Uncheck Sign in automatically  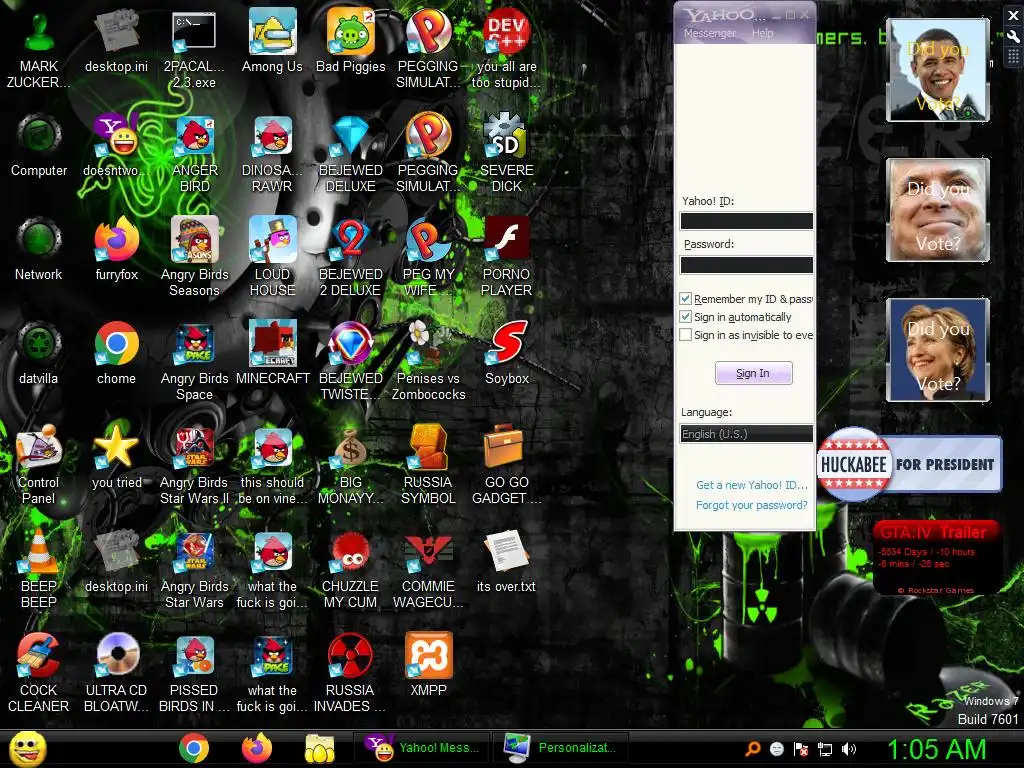click(x=686, y=317)
